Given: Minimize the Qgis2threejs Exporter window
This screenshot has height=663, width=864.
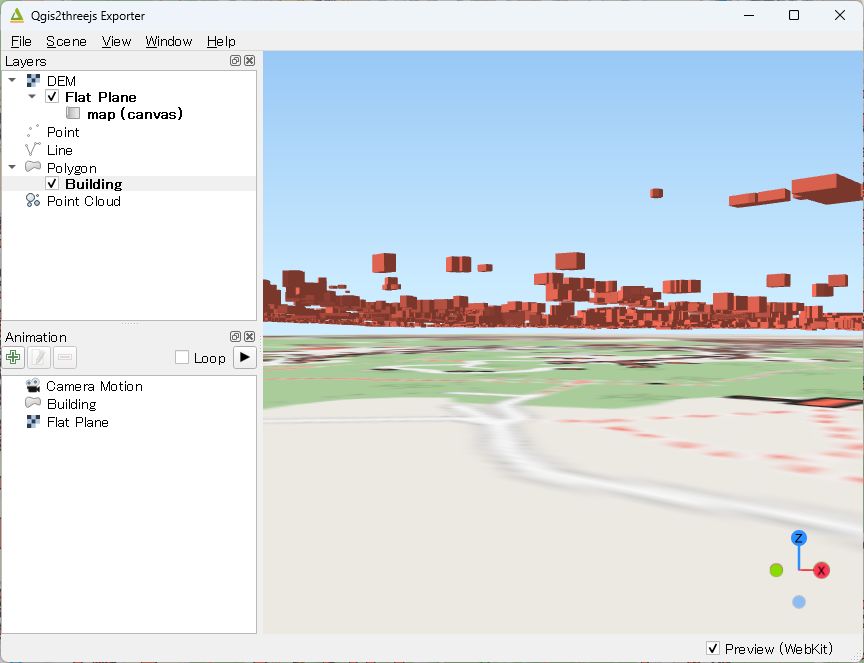Looking at the screenshot, I should [x=748, y=15].
